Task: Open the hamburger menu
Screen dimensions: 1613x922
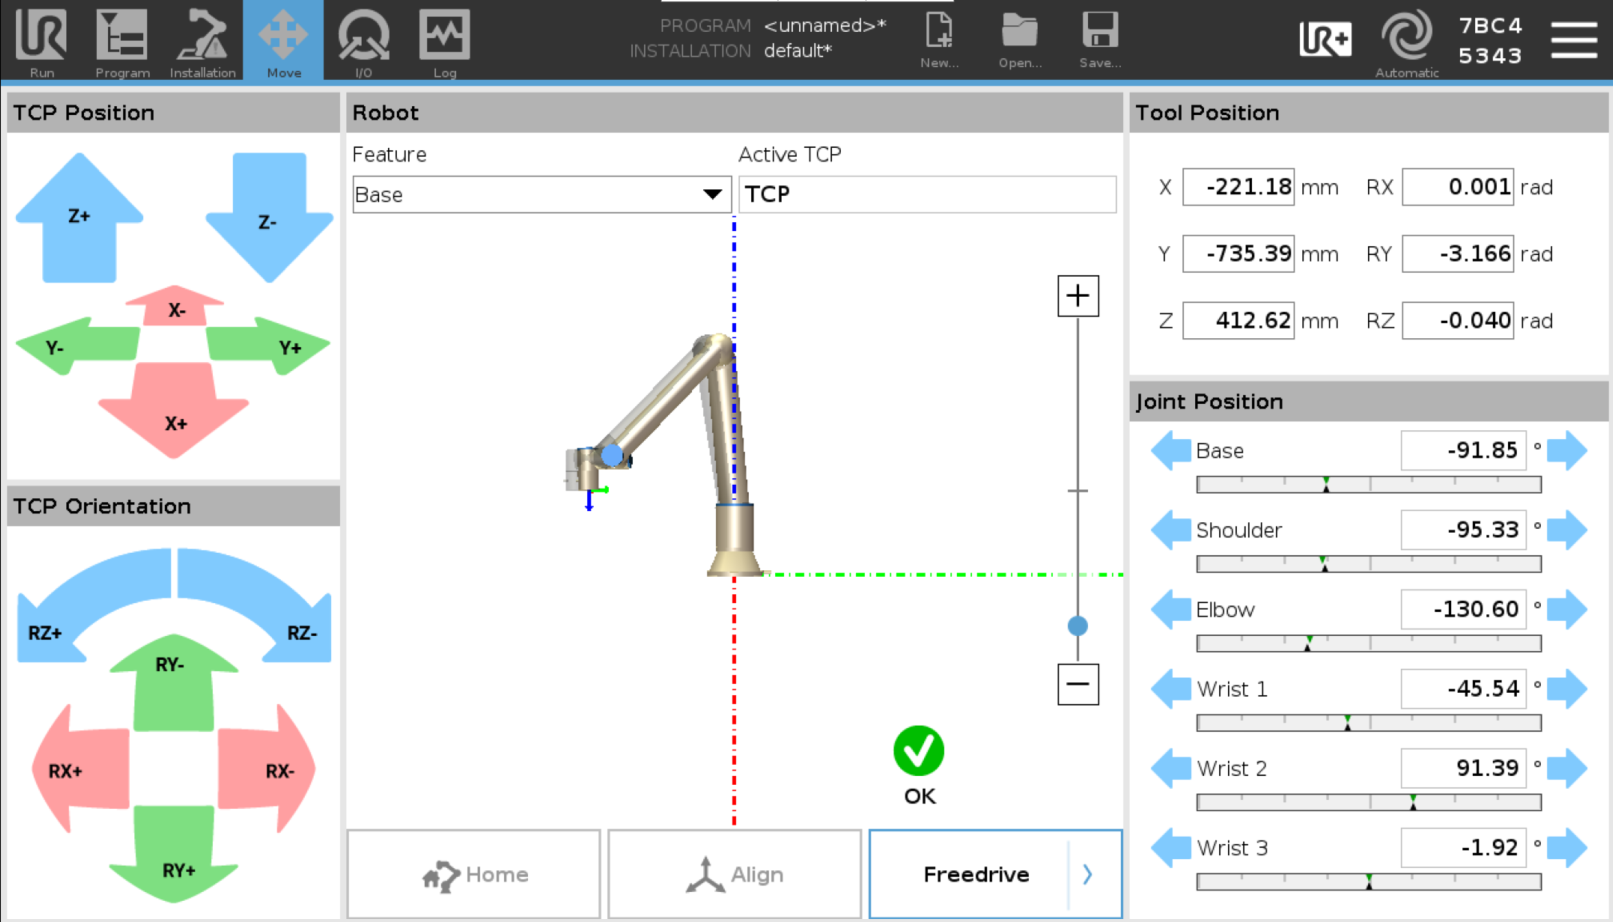Action: pyautogui.click(x=1573, y=38)
